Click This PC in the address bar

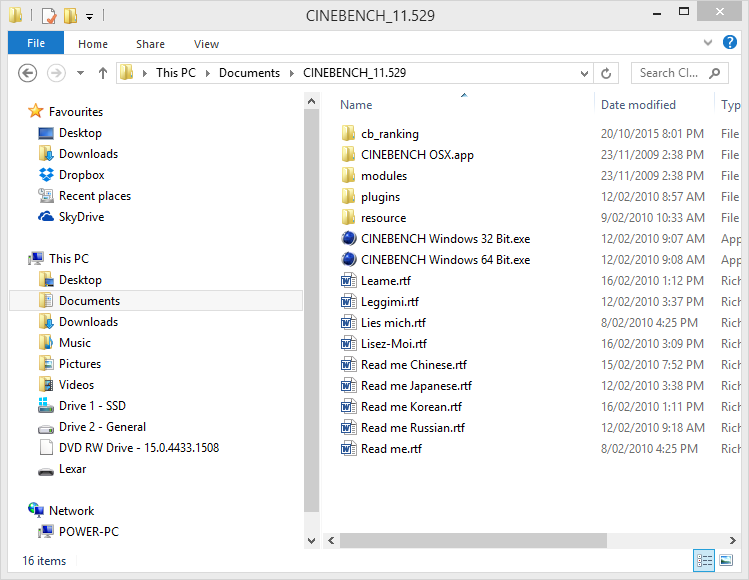point(176,73)
